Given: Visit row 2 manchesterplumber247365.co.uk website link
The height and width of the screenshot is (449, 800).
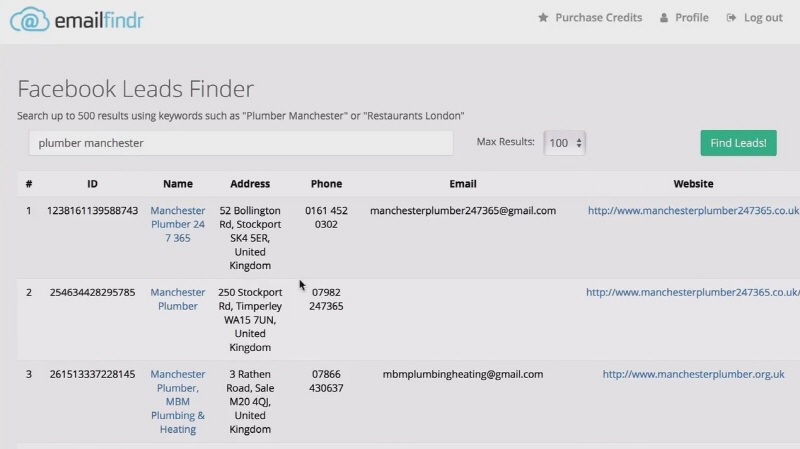Looking at the screenshot, I should tap(693, 292).
